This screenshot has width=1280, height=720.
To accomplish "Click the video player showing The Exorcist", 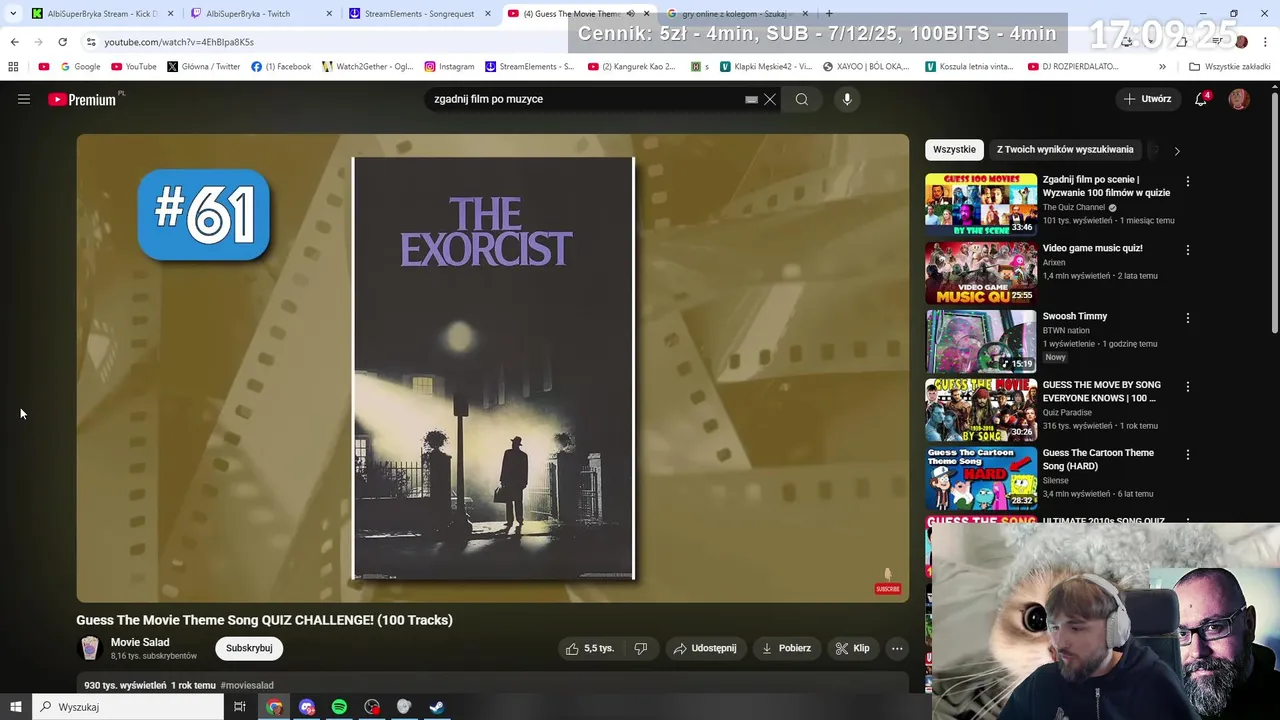I will click(493, 368).
